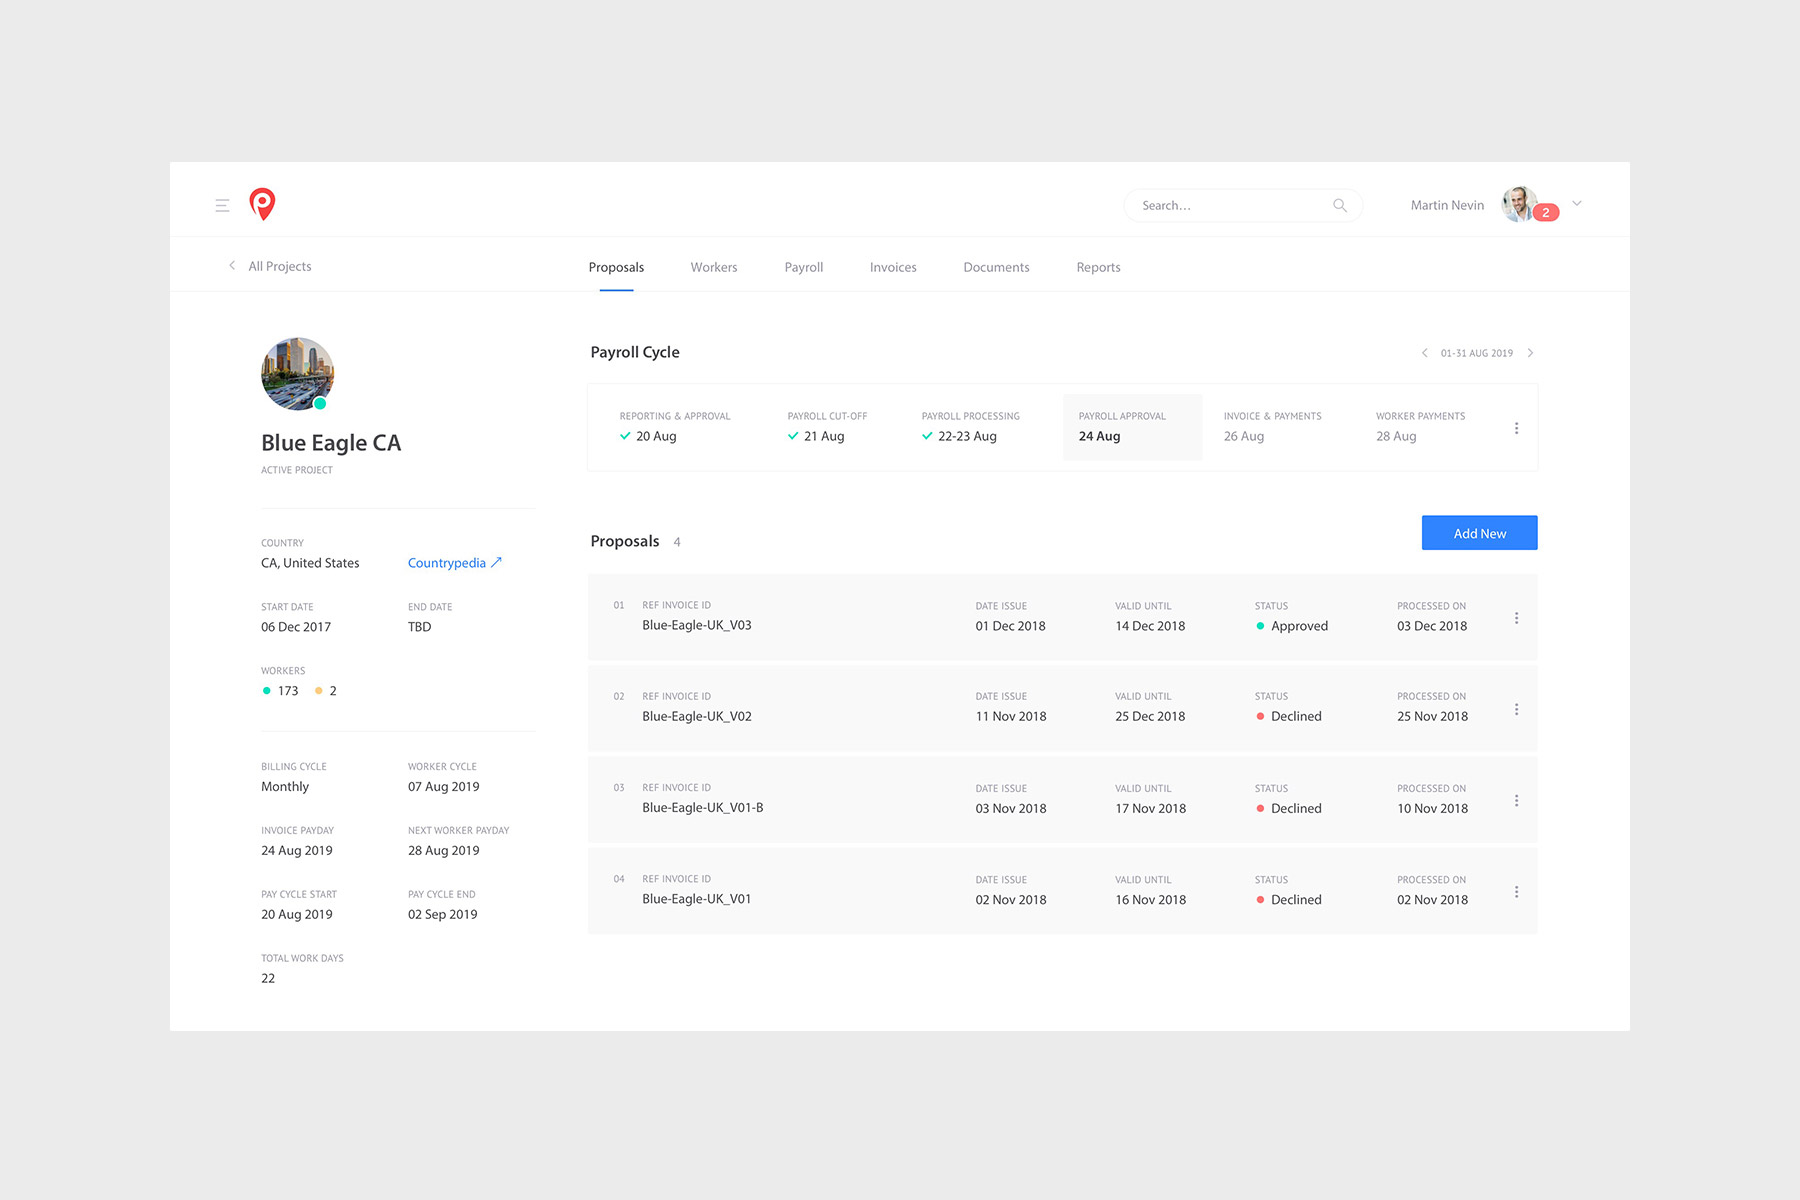Click the Countrypedia external arrow icon

click(x=496, y=562)
